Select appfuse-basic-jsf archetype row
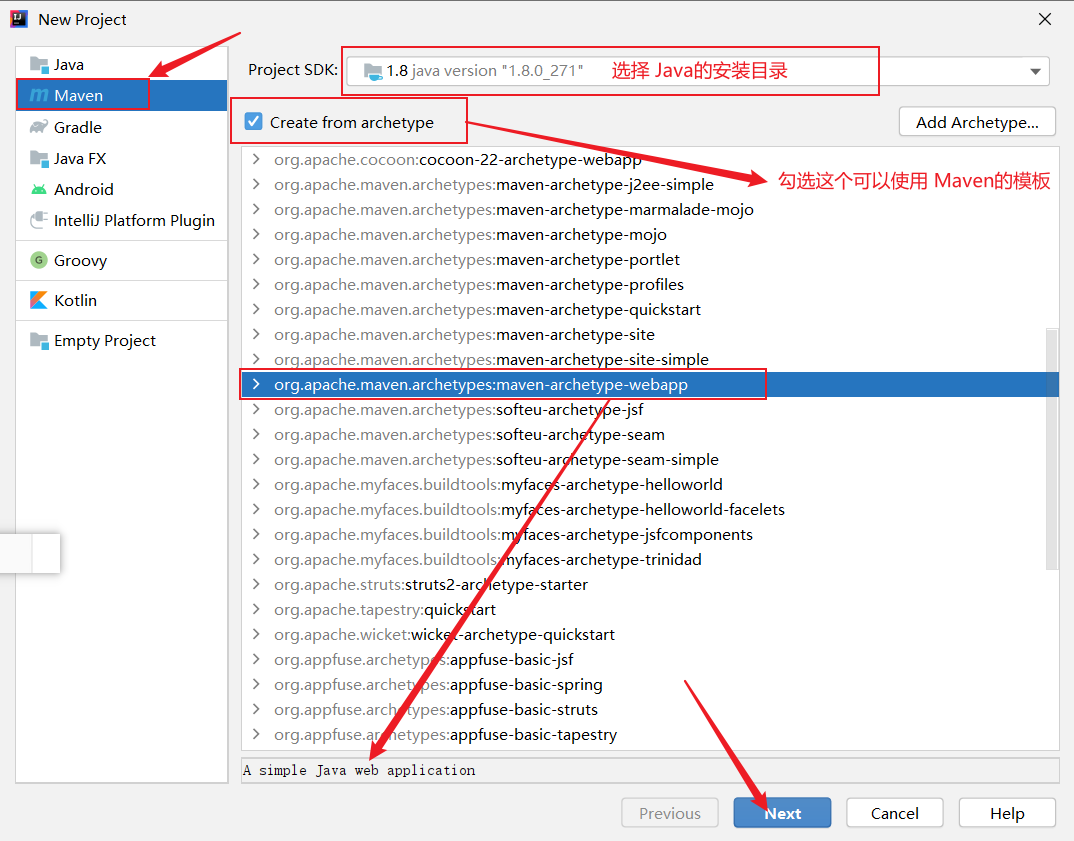Image resolution: width=1074 pixels, height=841 pixels. (x=650, y=659)
